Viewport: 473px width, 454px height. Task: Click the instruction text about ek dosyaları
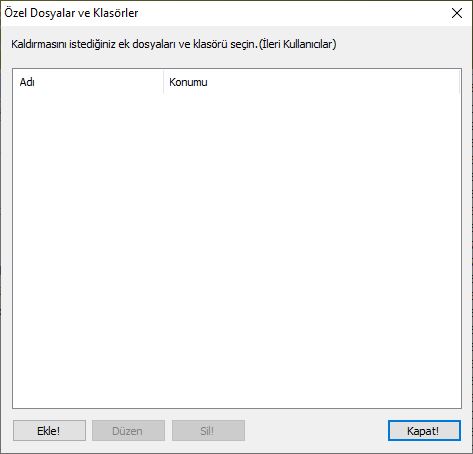[174, 44]
